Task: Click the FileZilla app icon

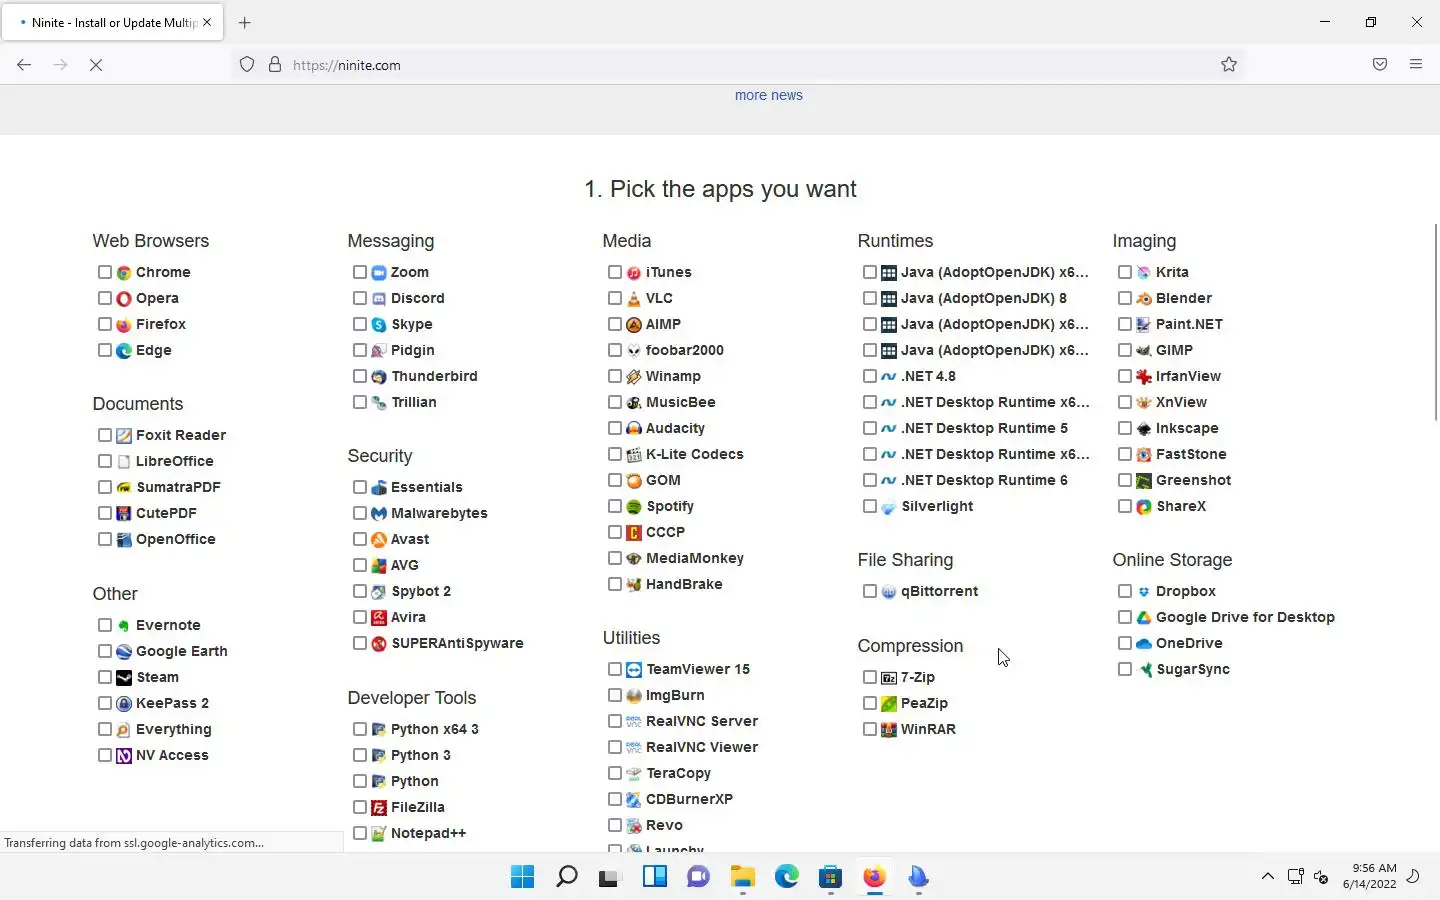Action: [379, 807]
